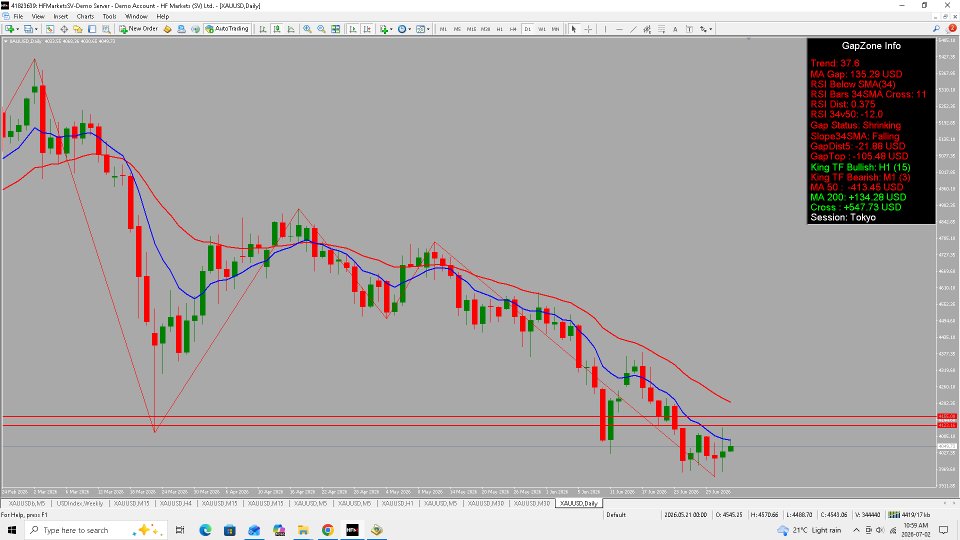Open the notifications icon with badge
The height and width of the screenshot is (540, 960).
click(951, 29)
